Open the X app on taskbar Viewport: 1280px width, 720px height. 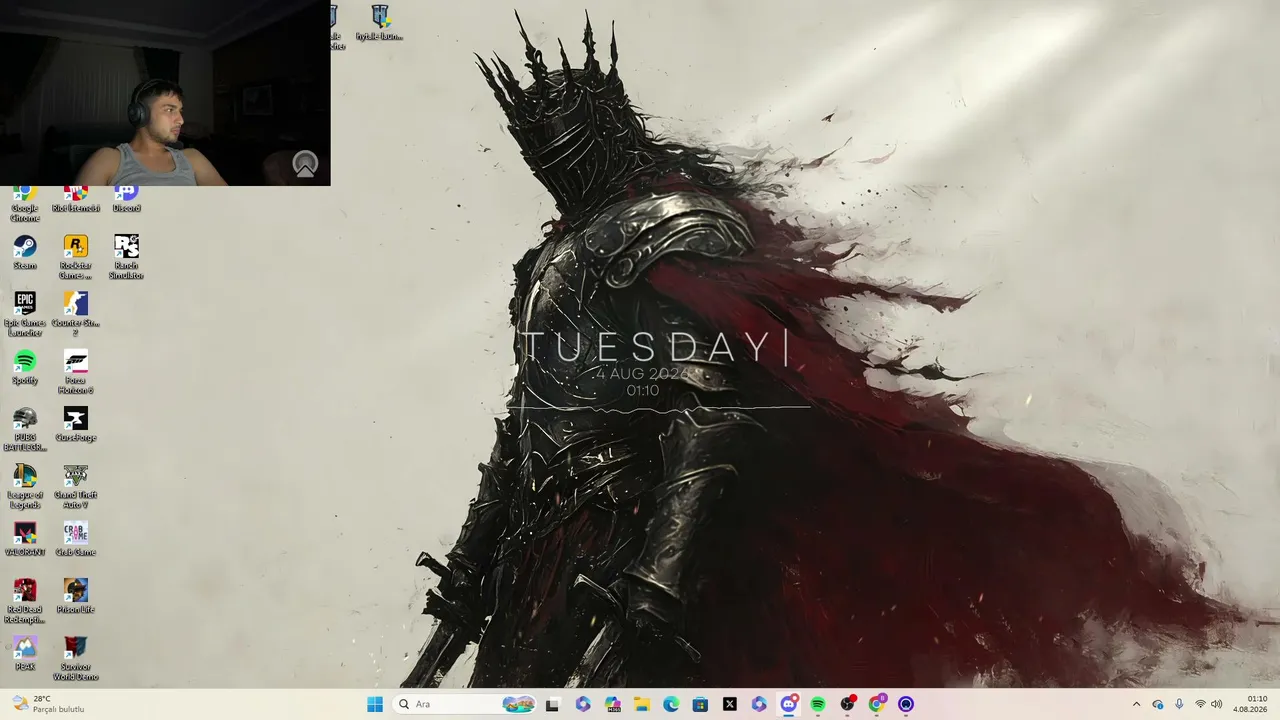[x=730, y=704]
